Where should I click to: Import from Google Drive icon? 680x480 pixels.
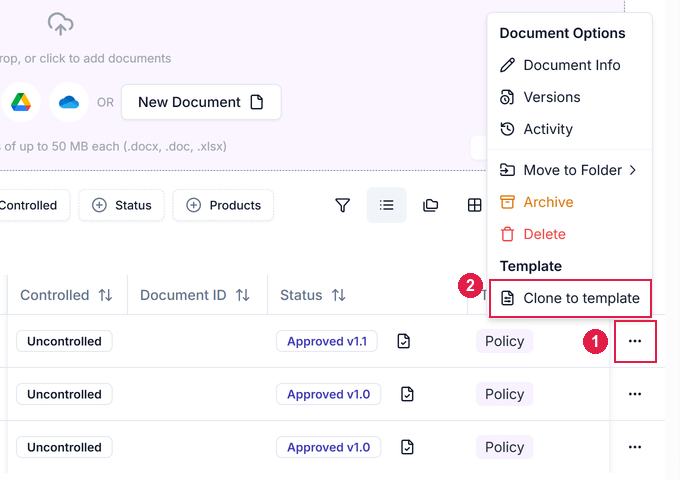point(21,102)
